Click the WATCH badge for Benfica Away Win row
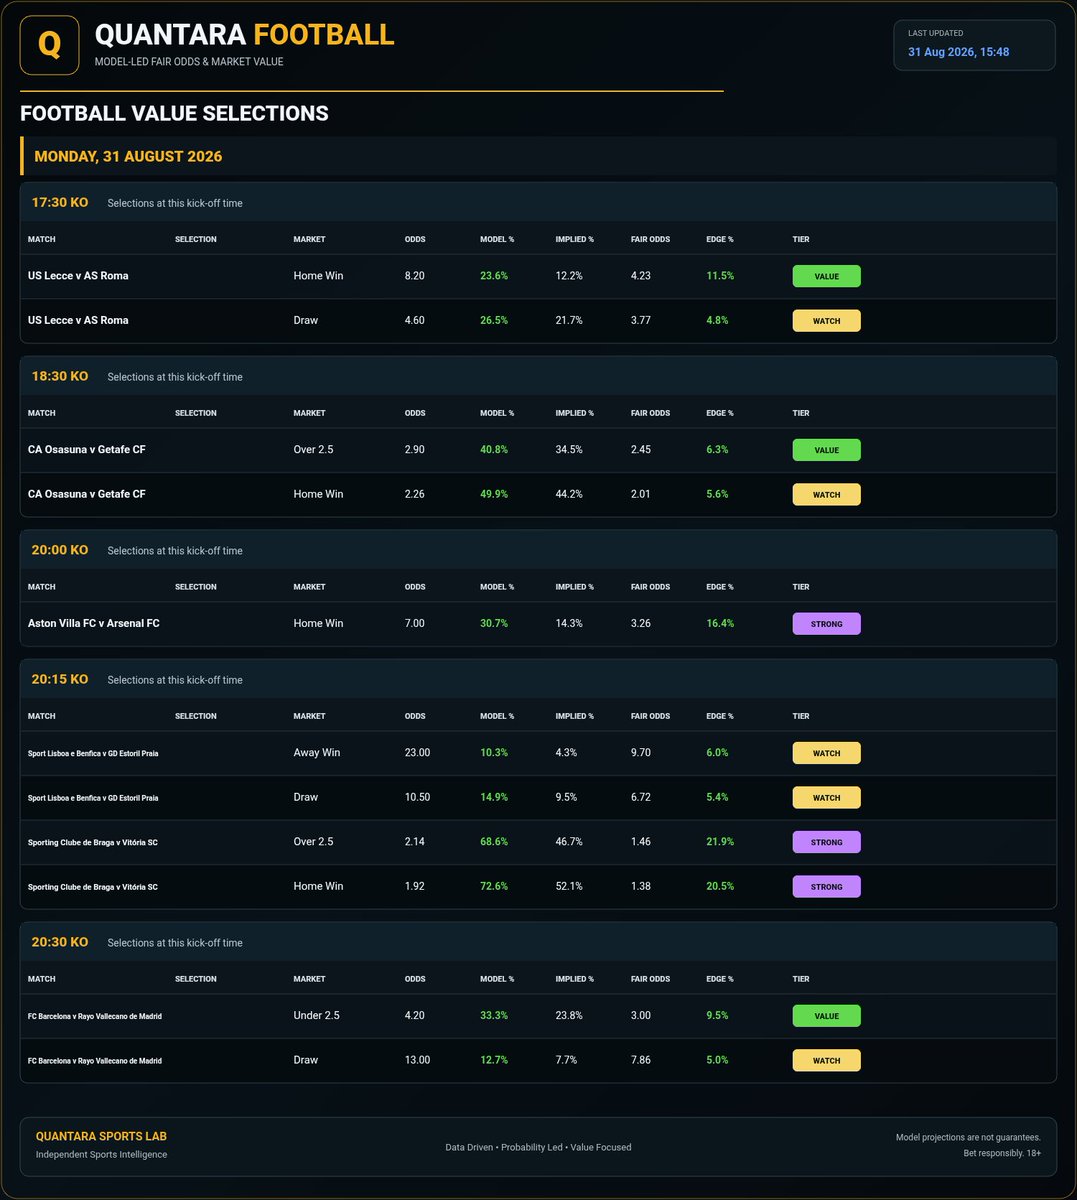Viewport: 1077px width, 1200px height. coord(826,753)
